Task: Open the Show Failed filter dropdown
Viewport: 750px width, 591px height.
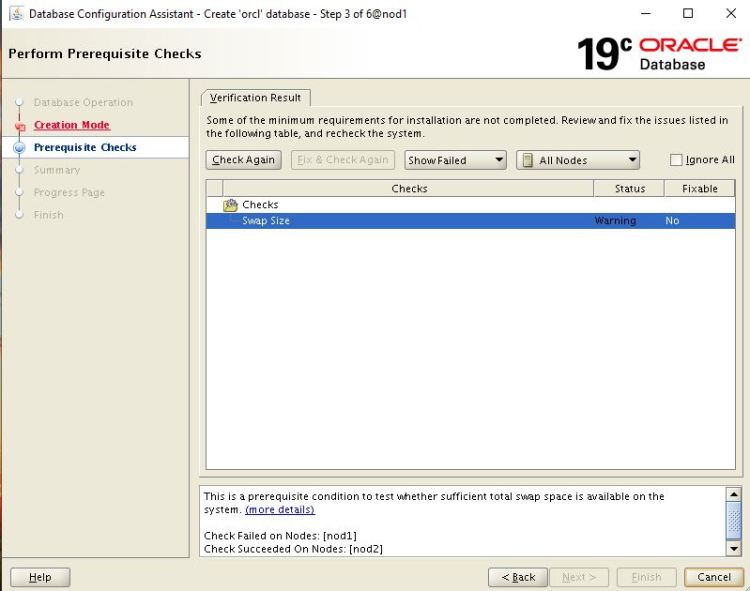Action: (455, 160)
